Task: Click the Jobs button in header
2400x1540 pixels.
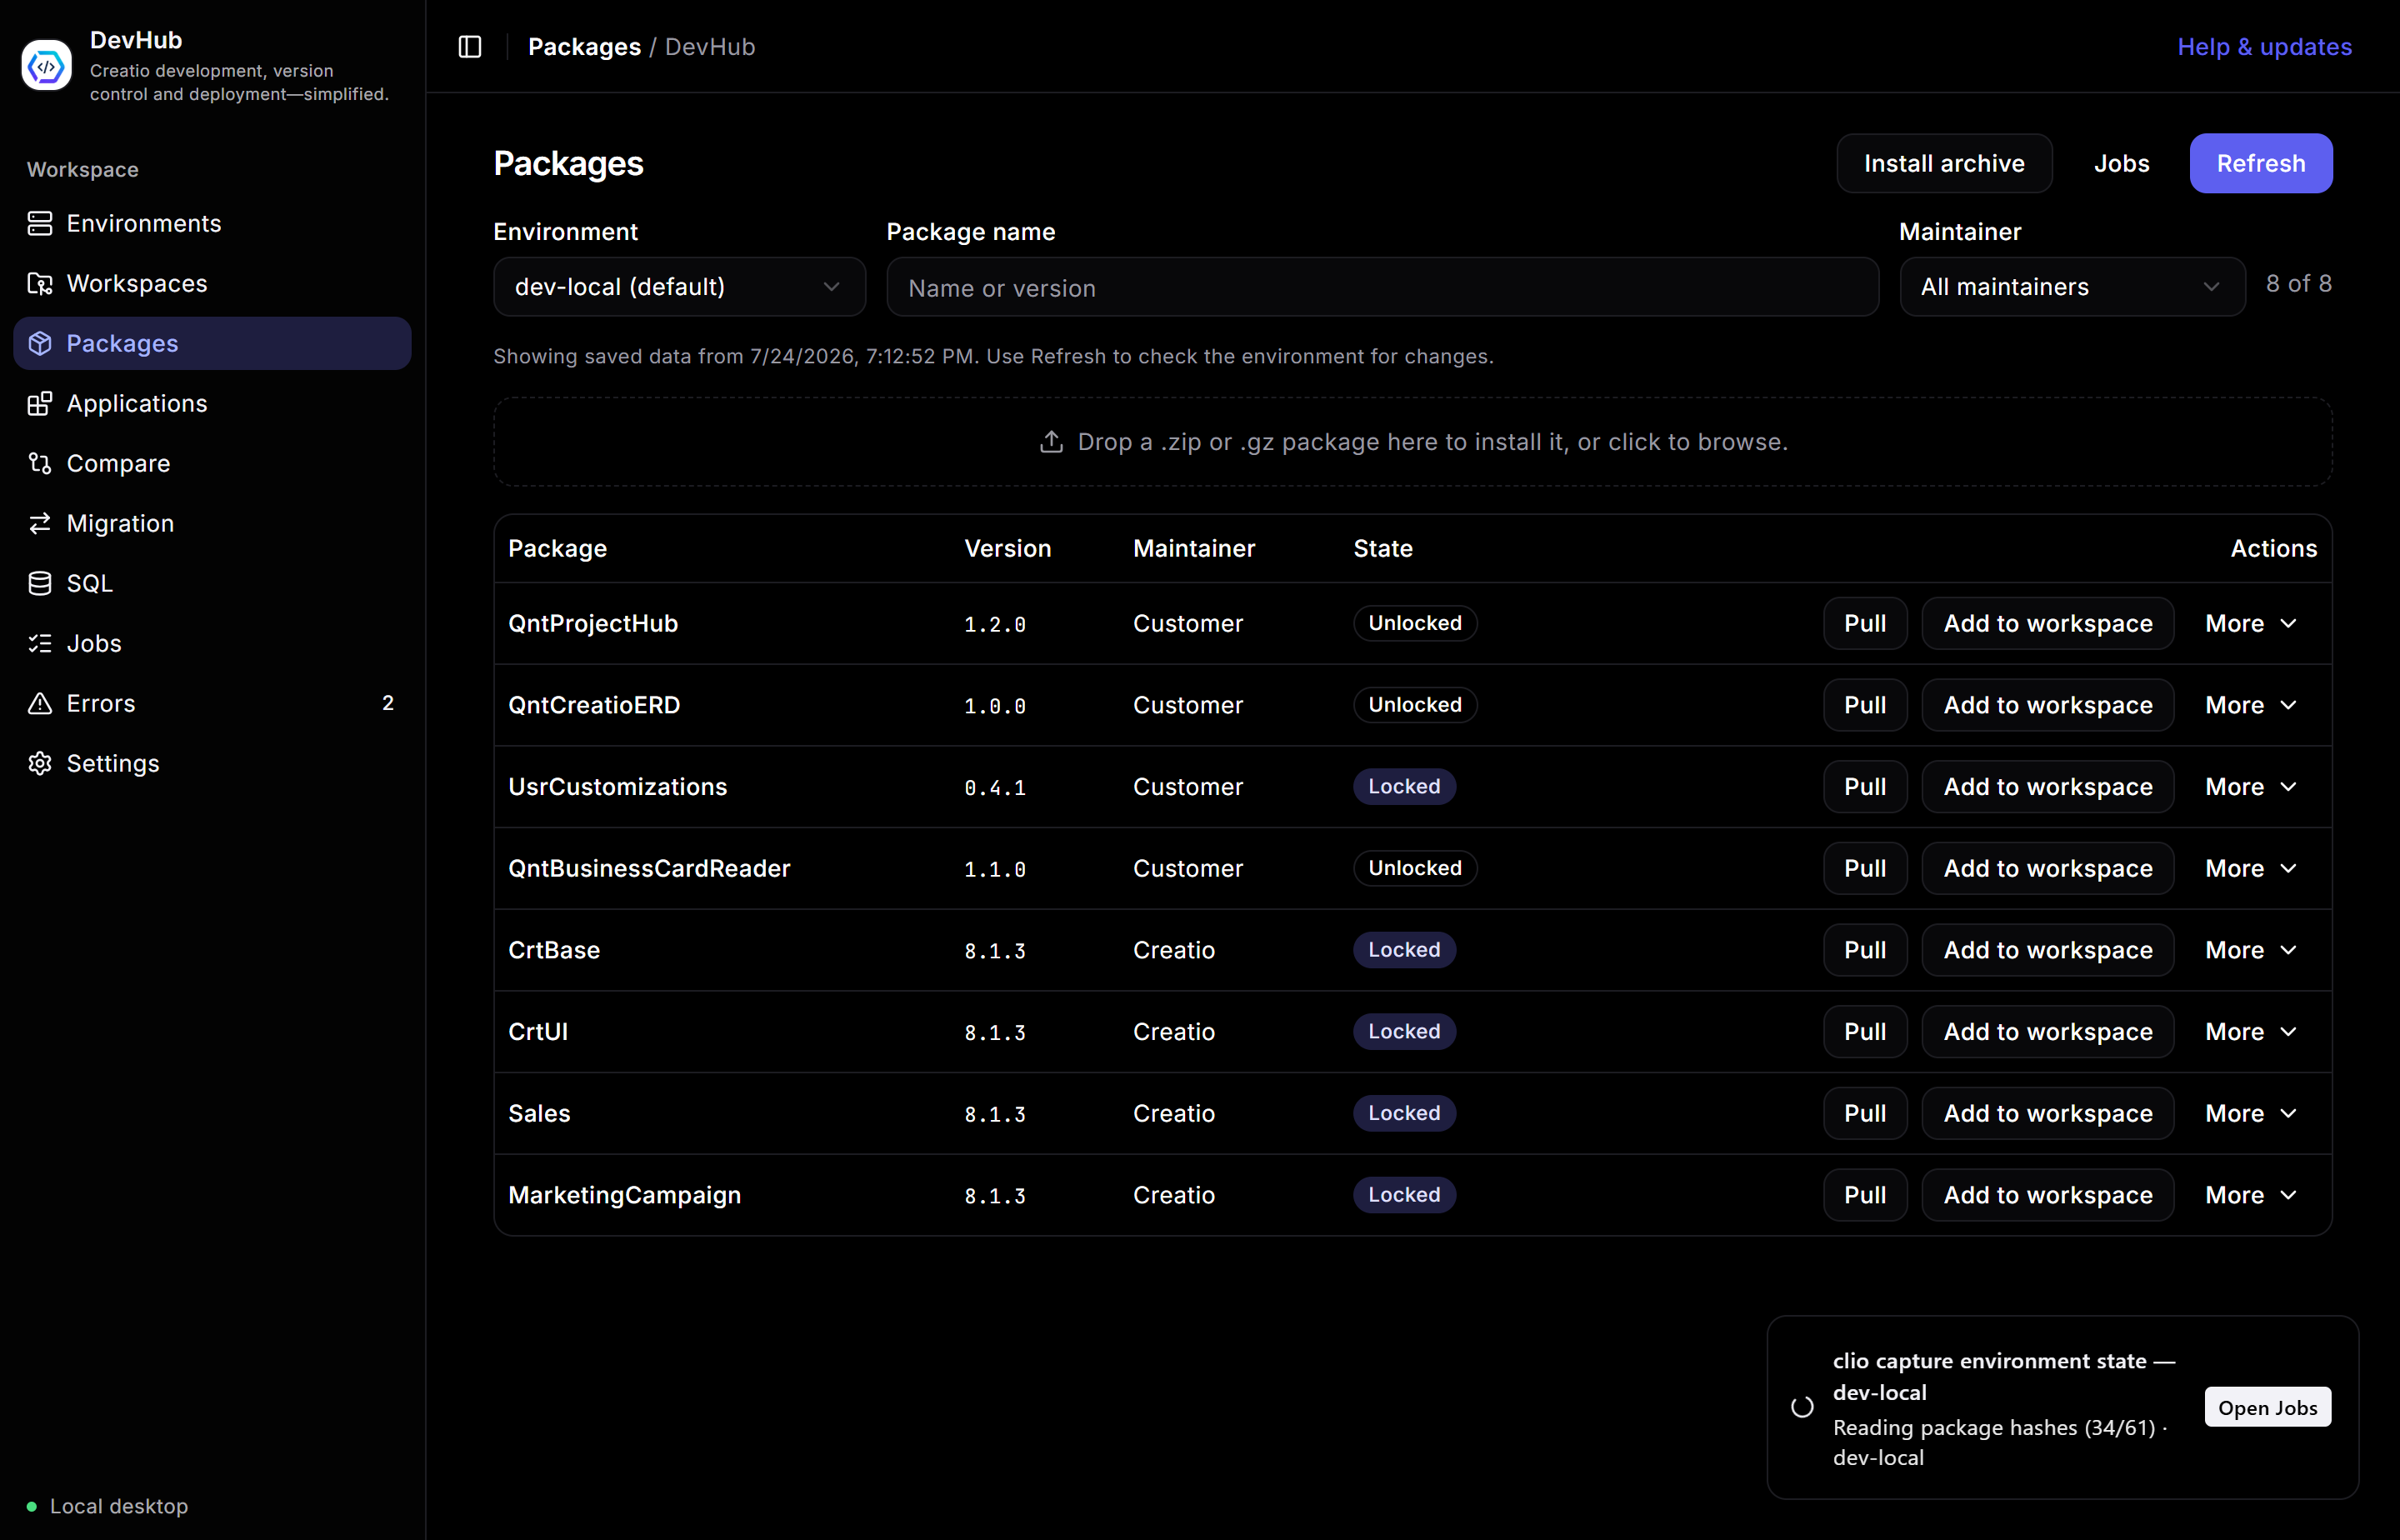Action: [x=2121, y=163]
